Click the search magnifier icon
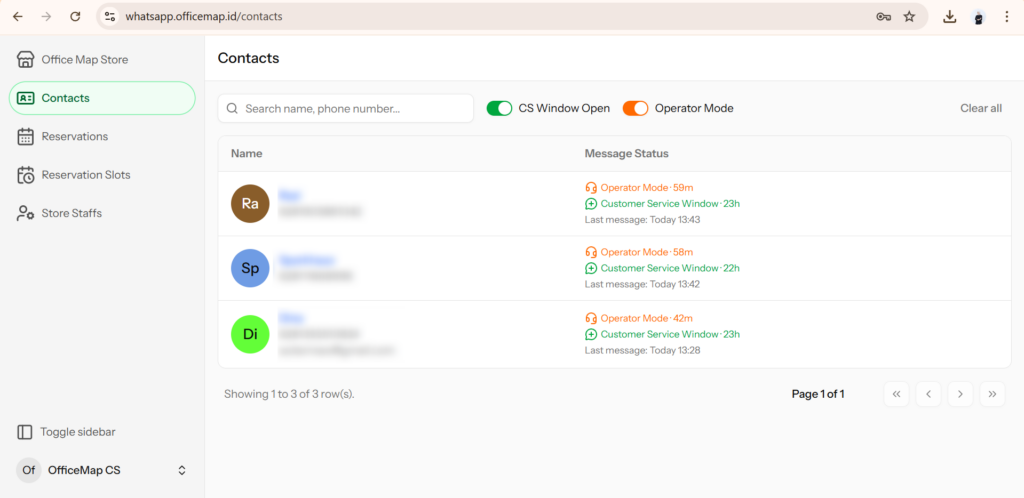Viewport: 1024px width, 498px height. [x=231, y=108]
